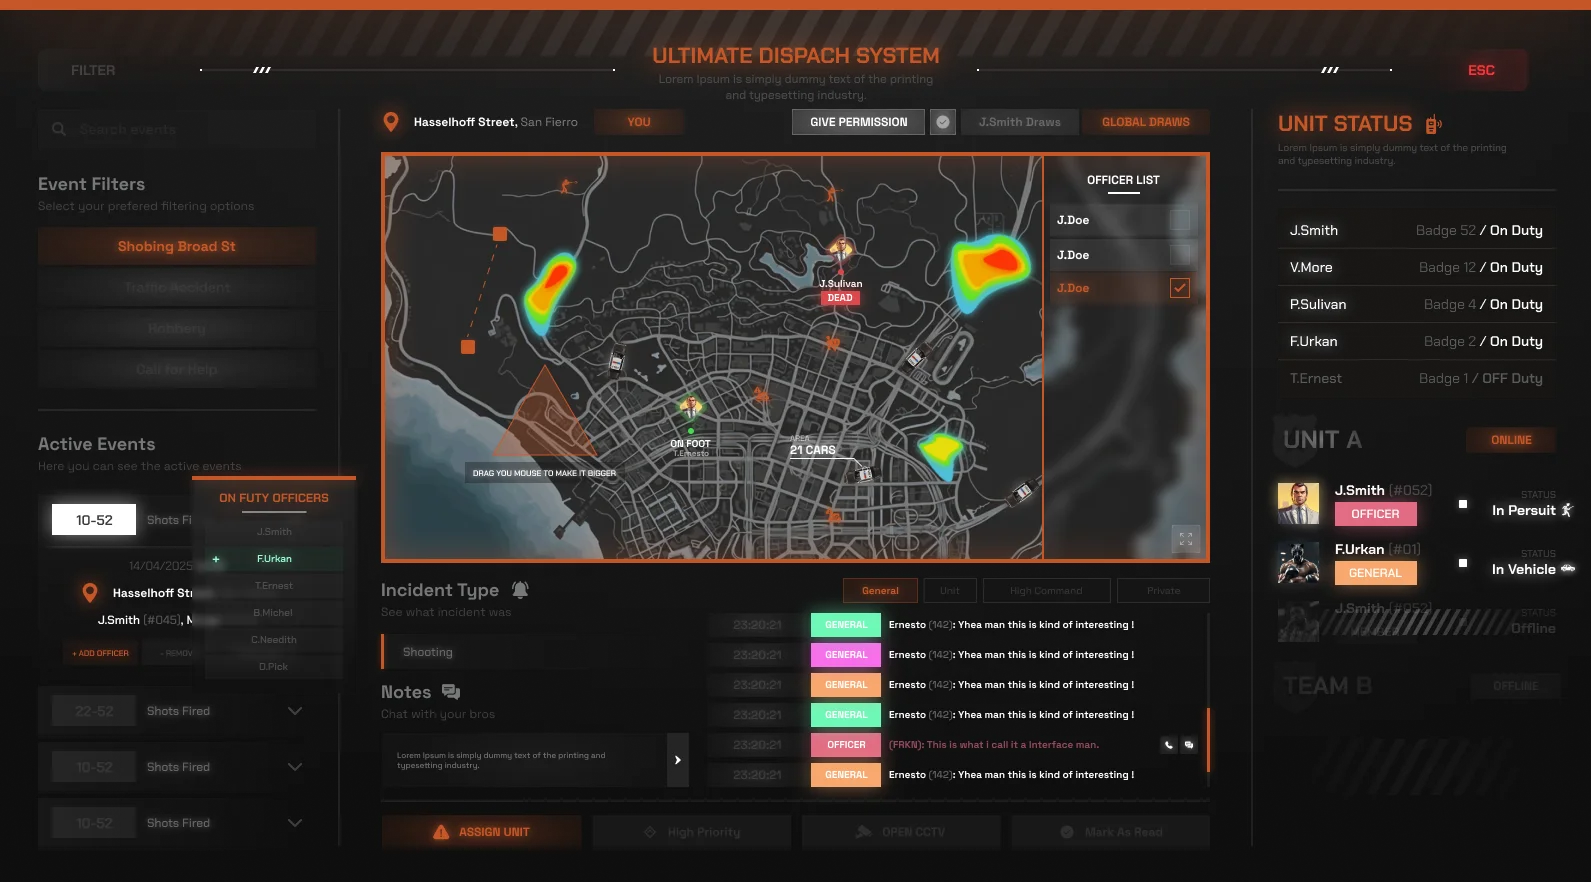Screen dimensions: 1591x882
Task: Click the shooter marker at the map's top left
Action: (x=568, y=185)
